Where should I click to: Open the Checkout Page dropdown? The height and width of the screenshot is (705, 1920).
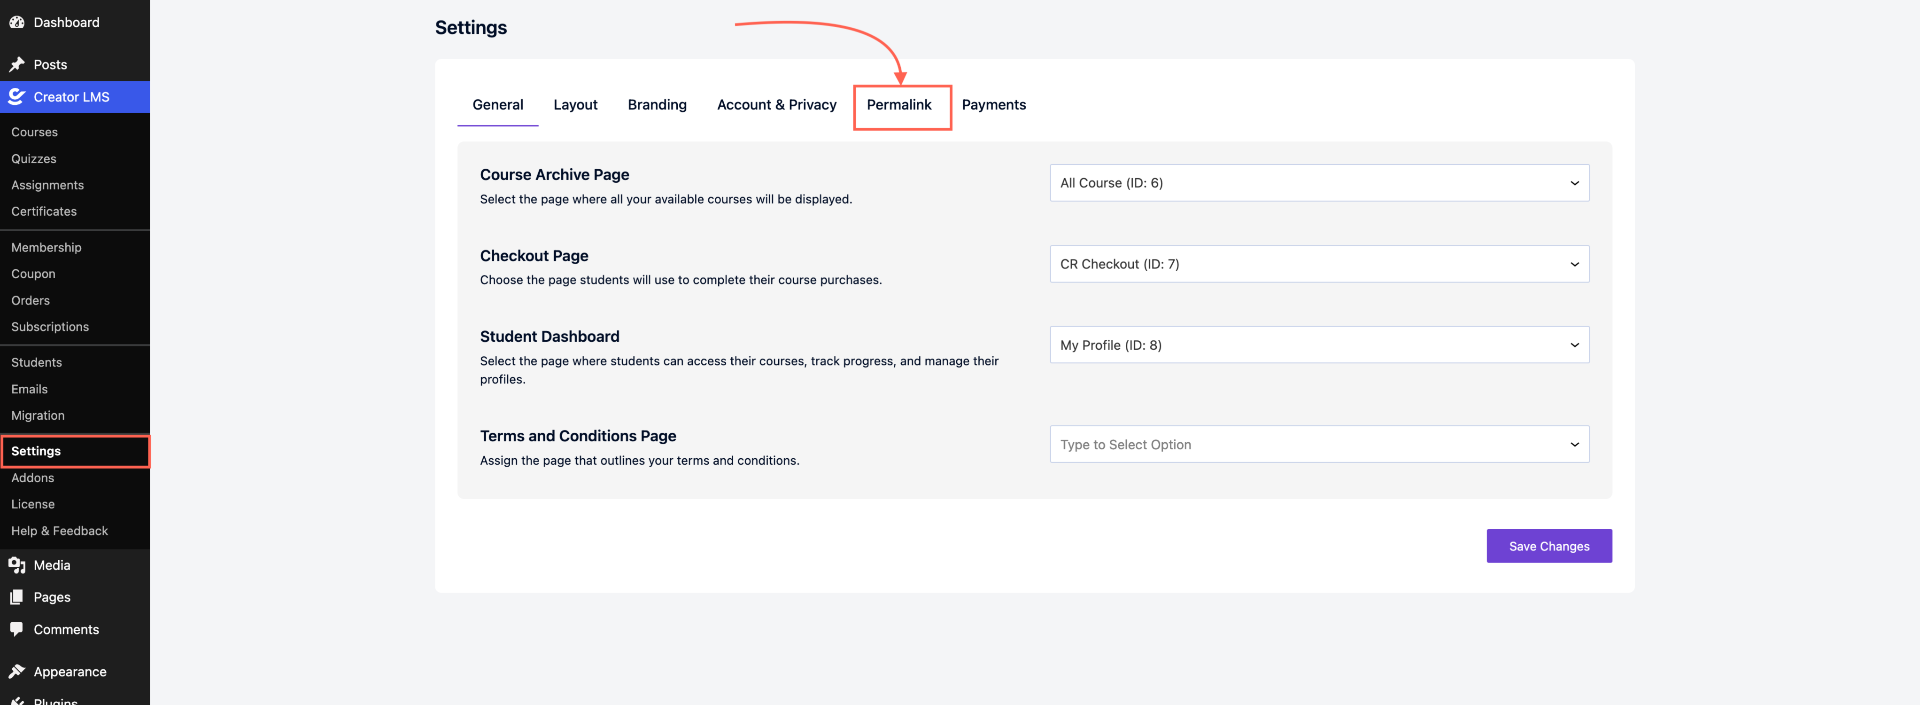pyautogui.click(x=1319, y=264)
